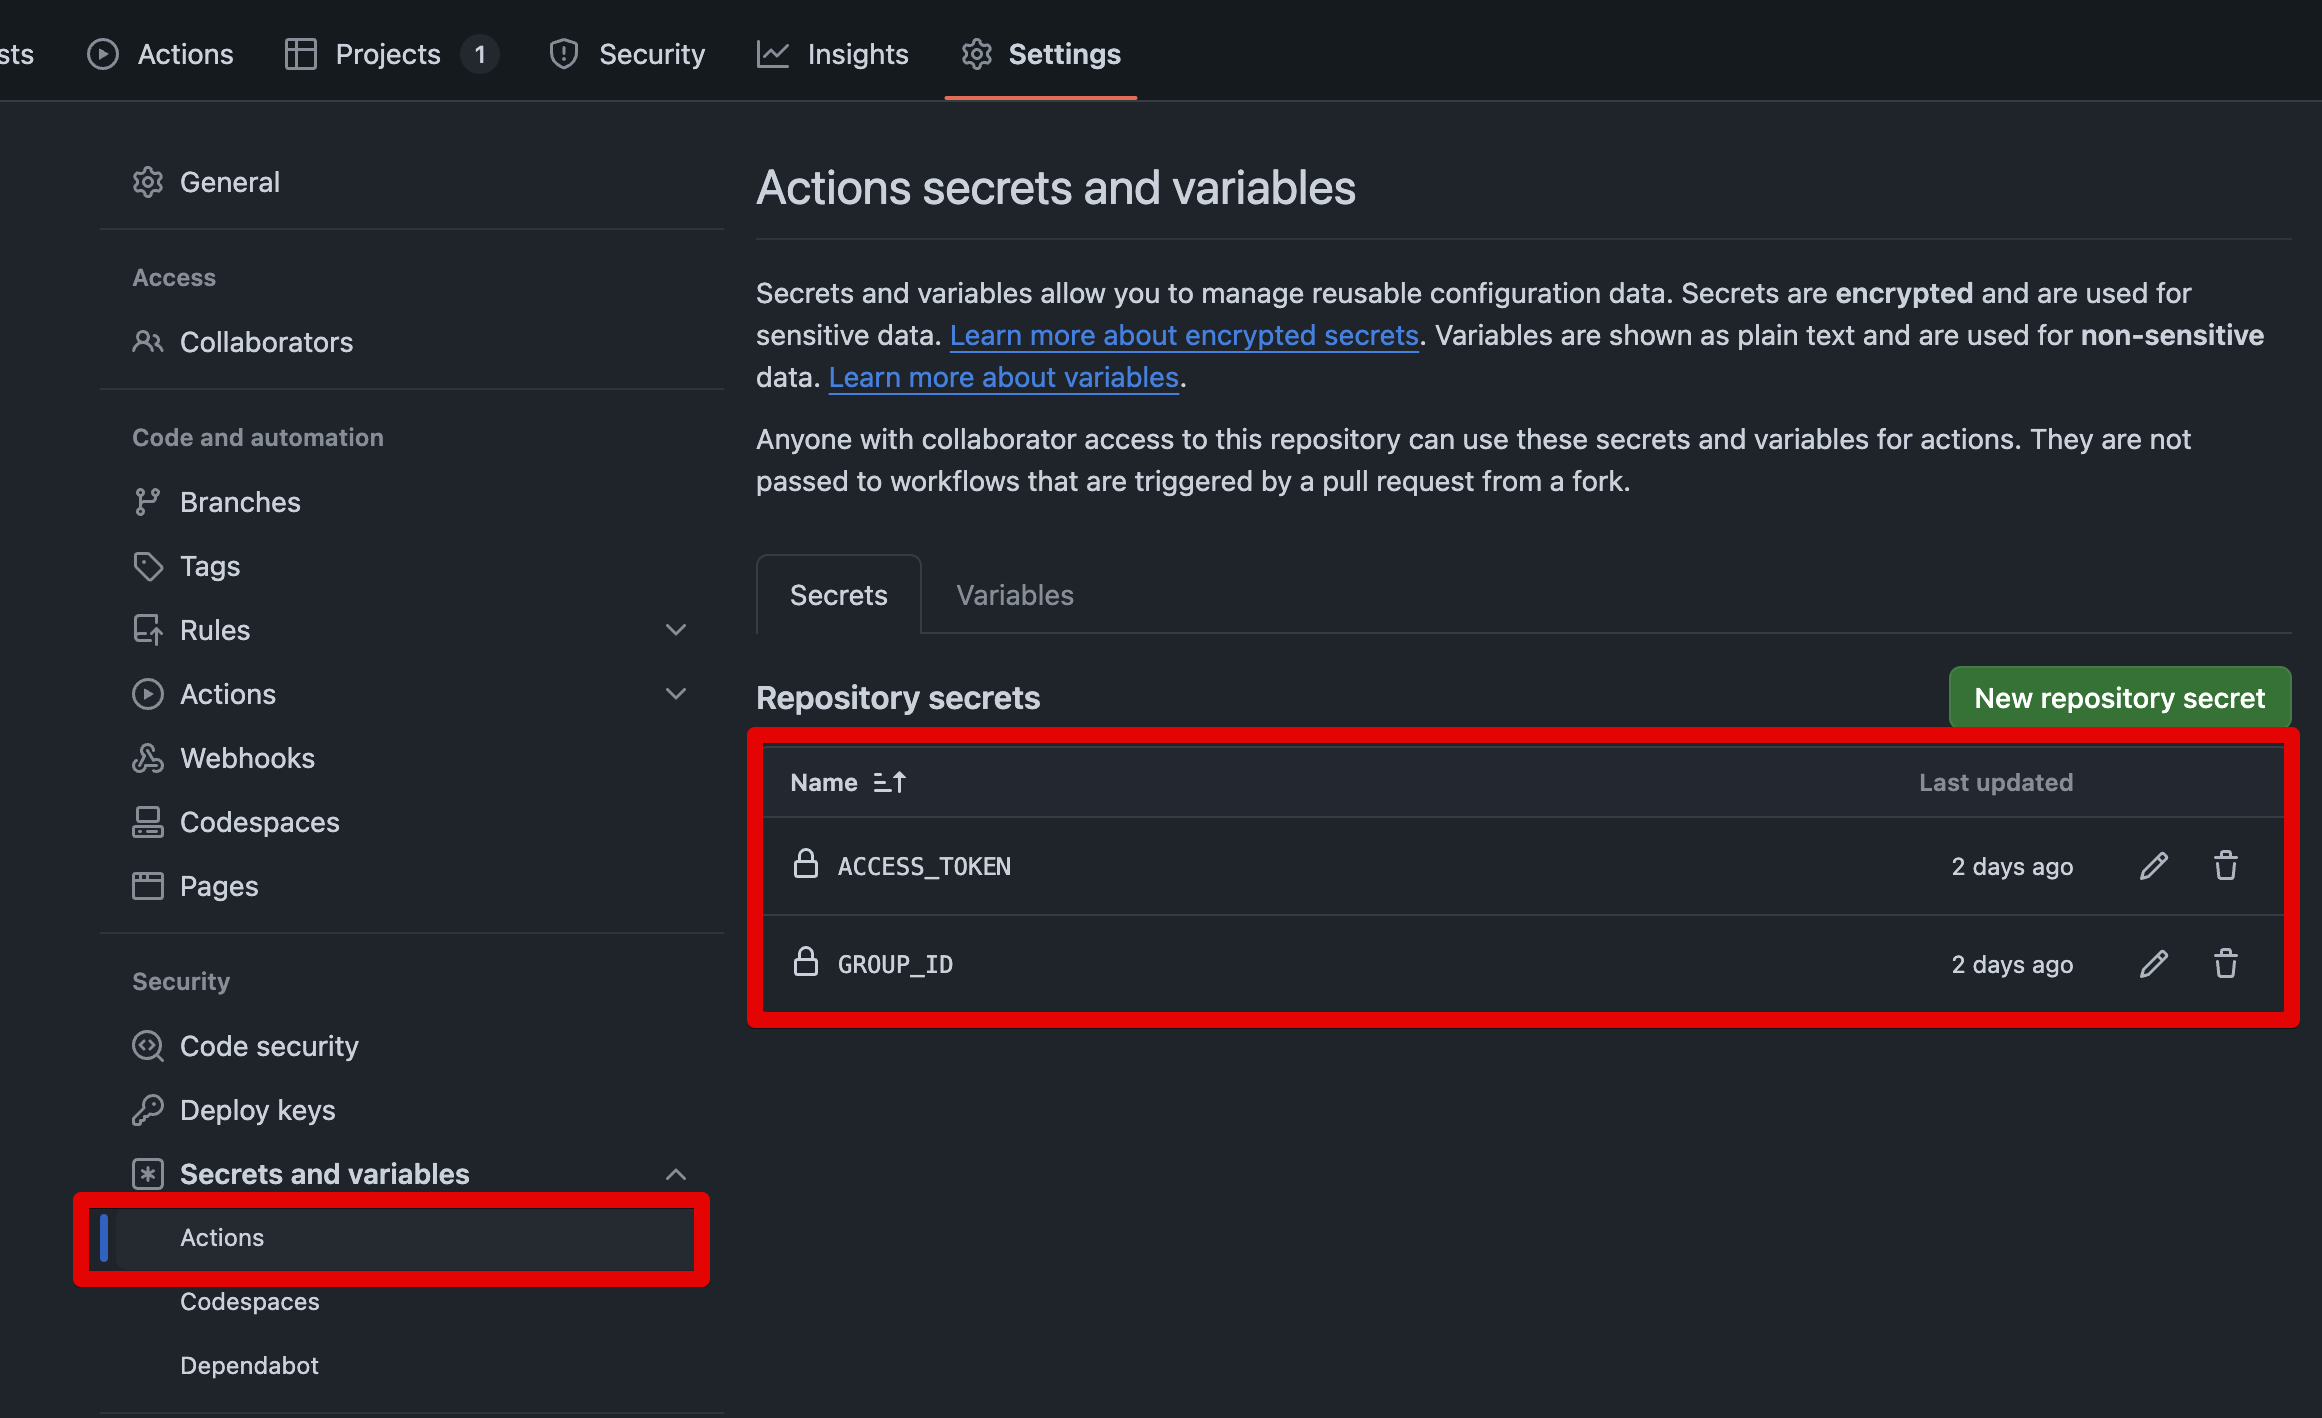Click the Tags icon in sidebar
This screenshot has height=1418, width=2322.
tap(148, 566)
